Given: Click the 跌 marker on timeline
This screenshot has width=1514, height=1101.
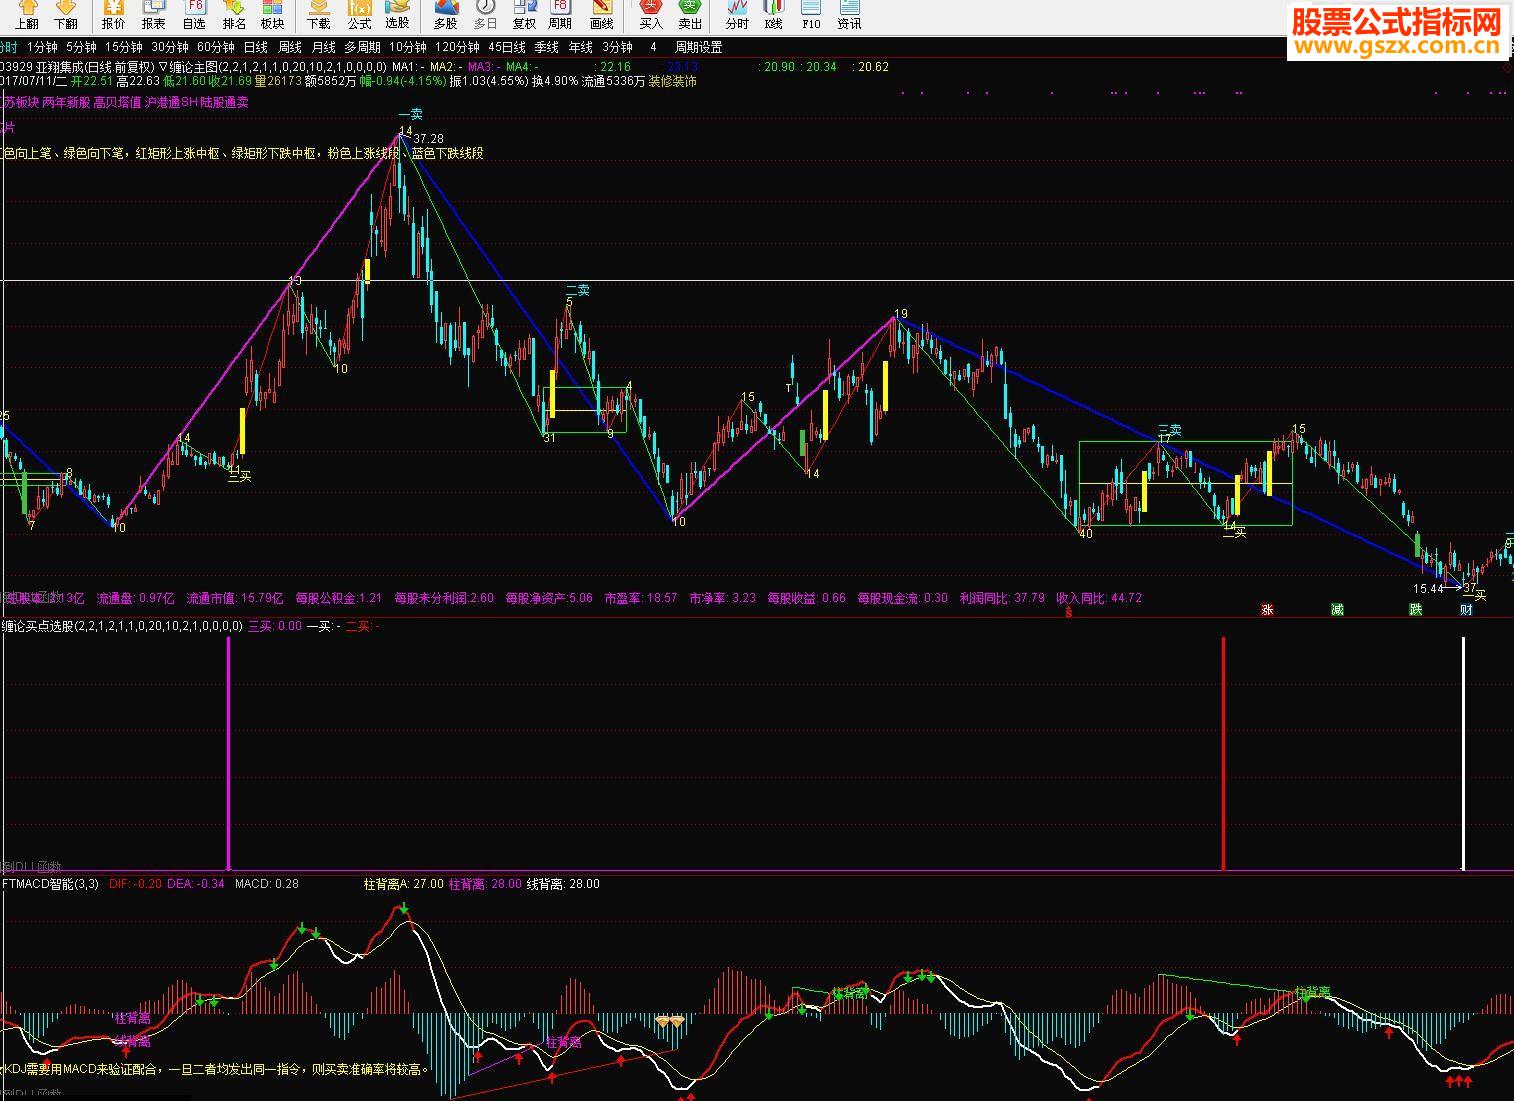Looking at the screenshot, I should pyautogui.click(x=1415, y=609).
